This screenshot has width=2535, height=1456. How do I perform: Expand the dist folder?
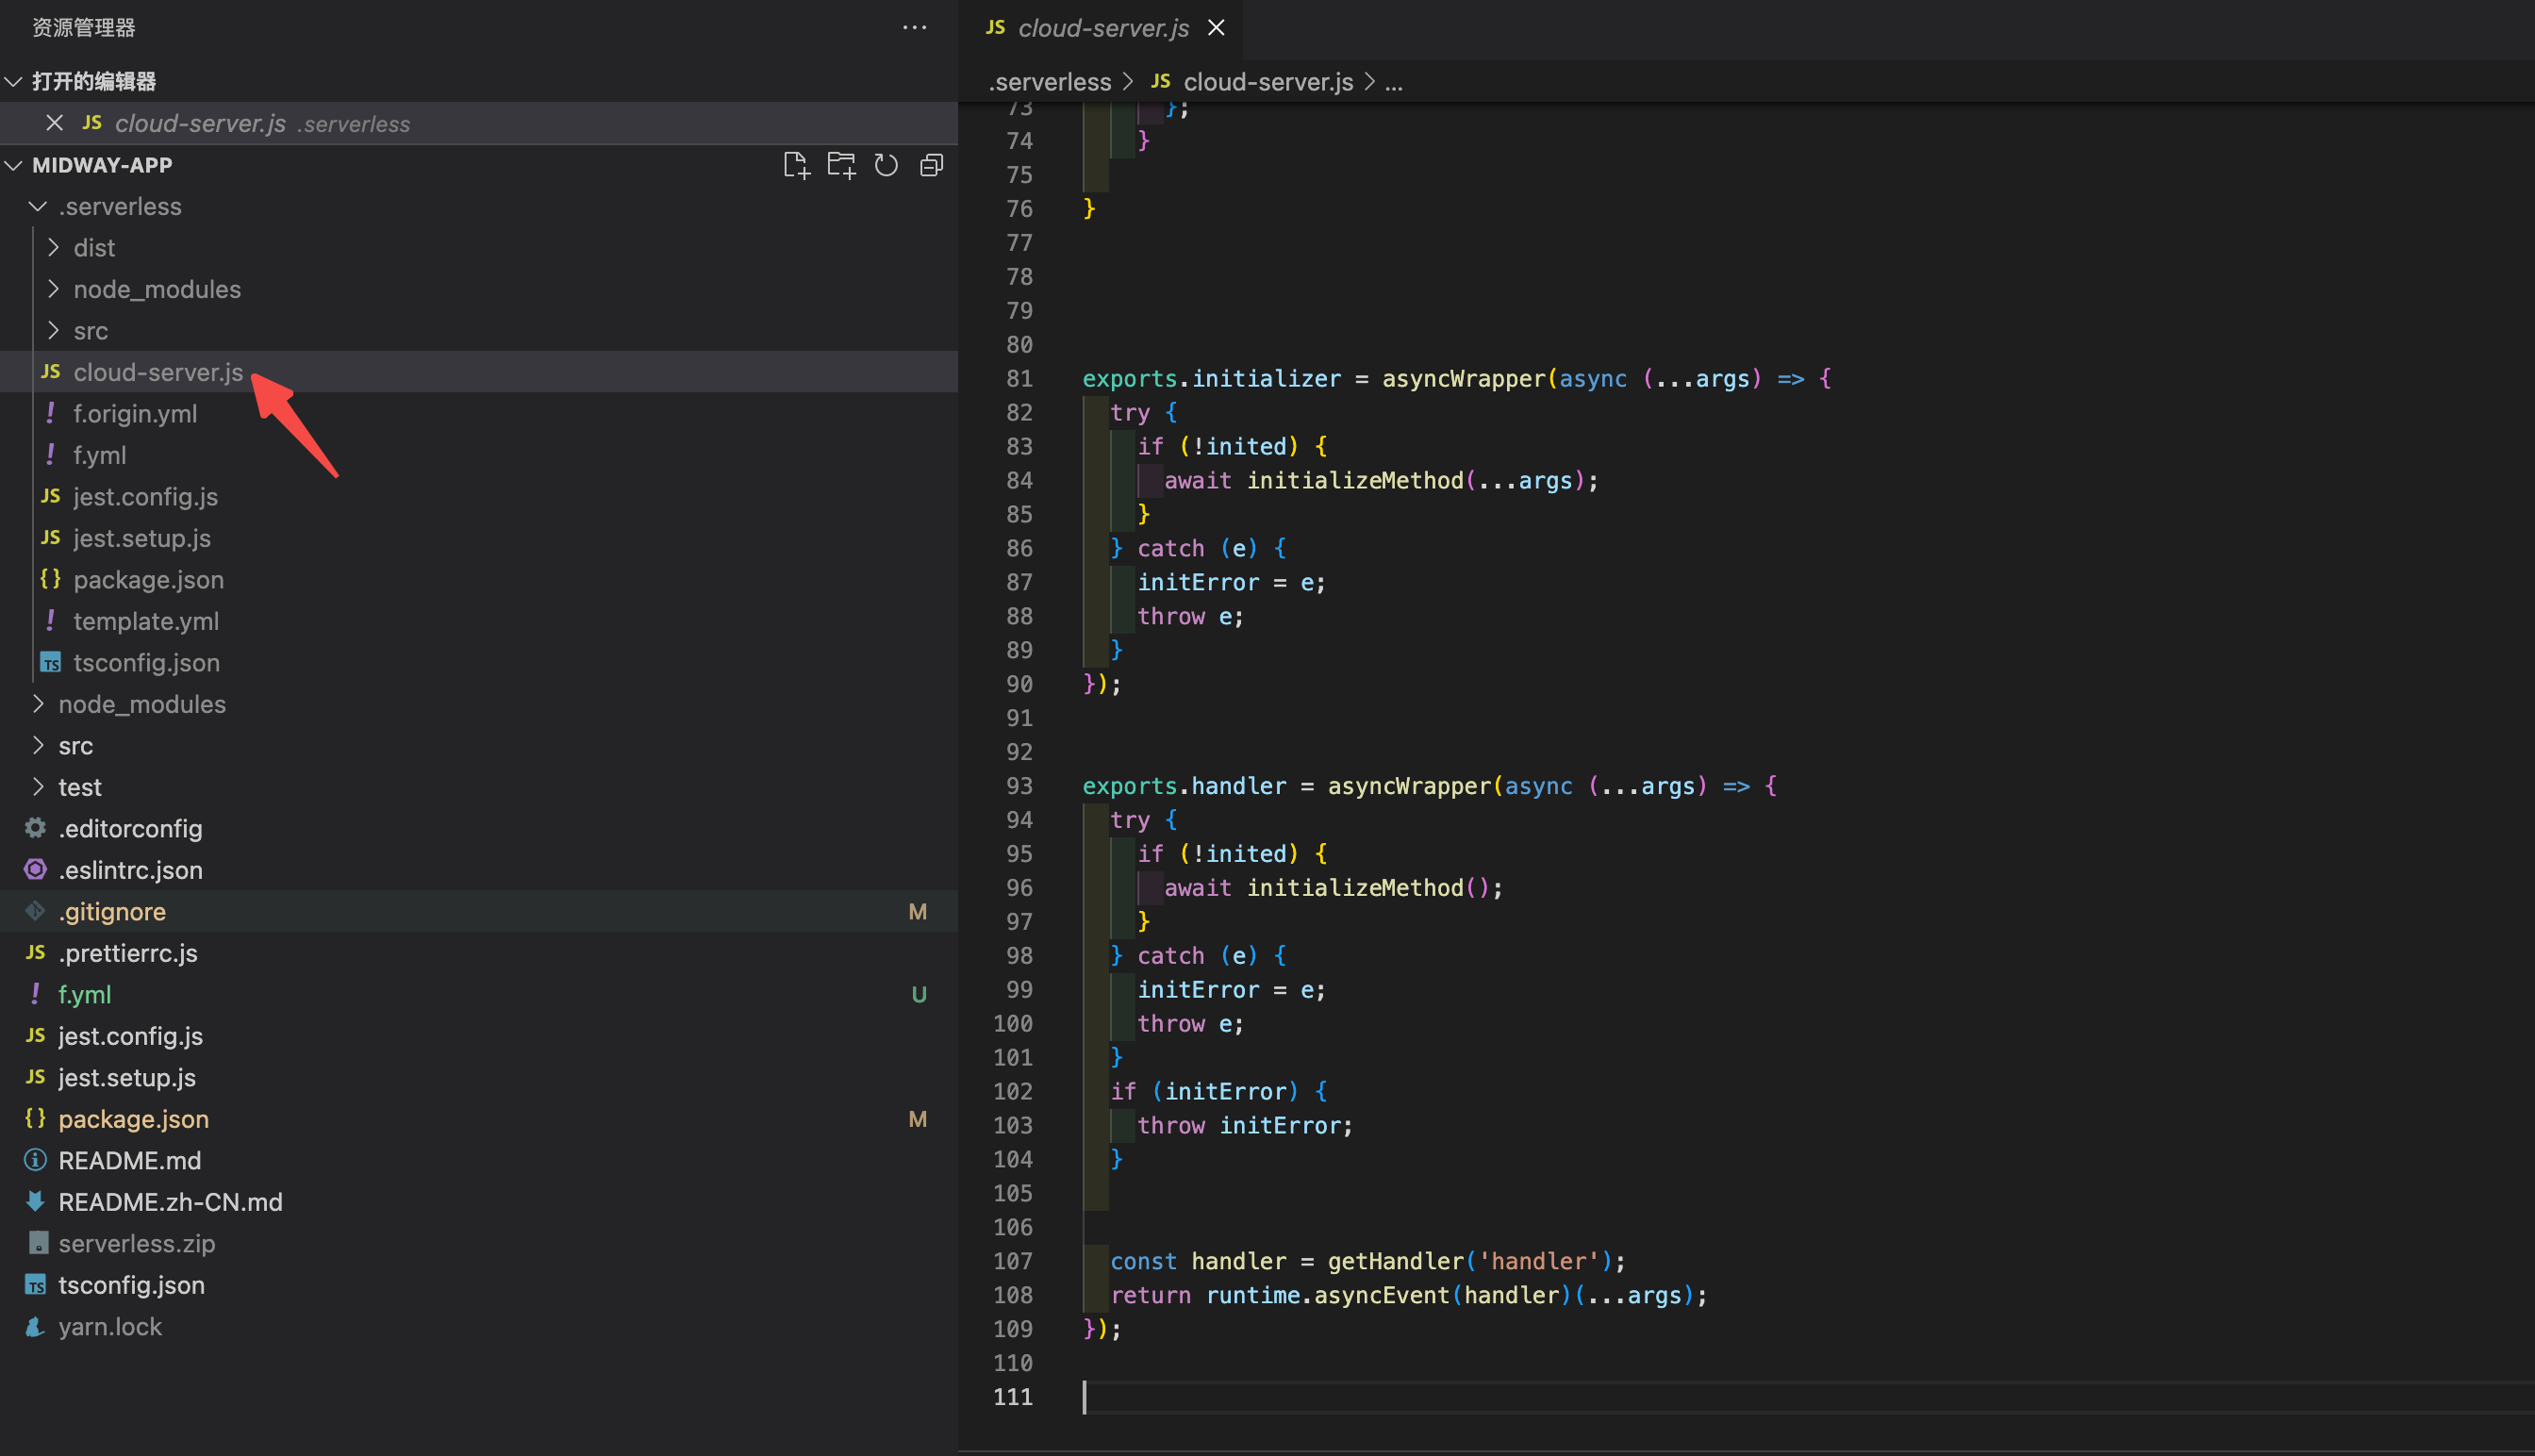click(54, 248)
